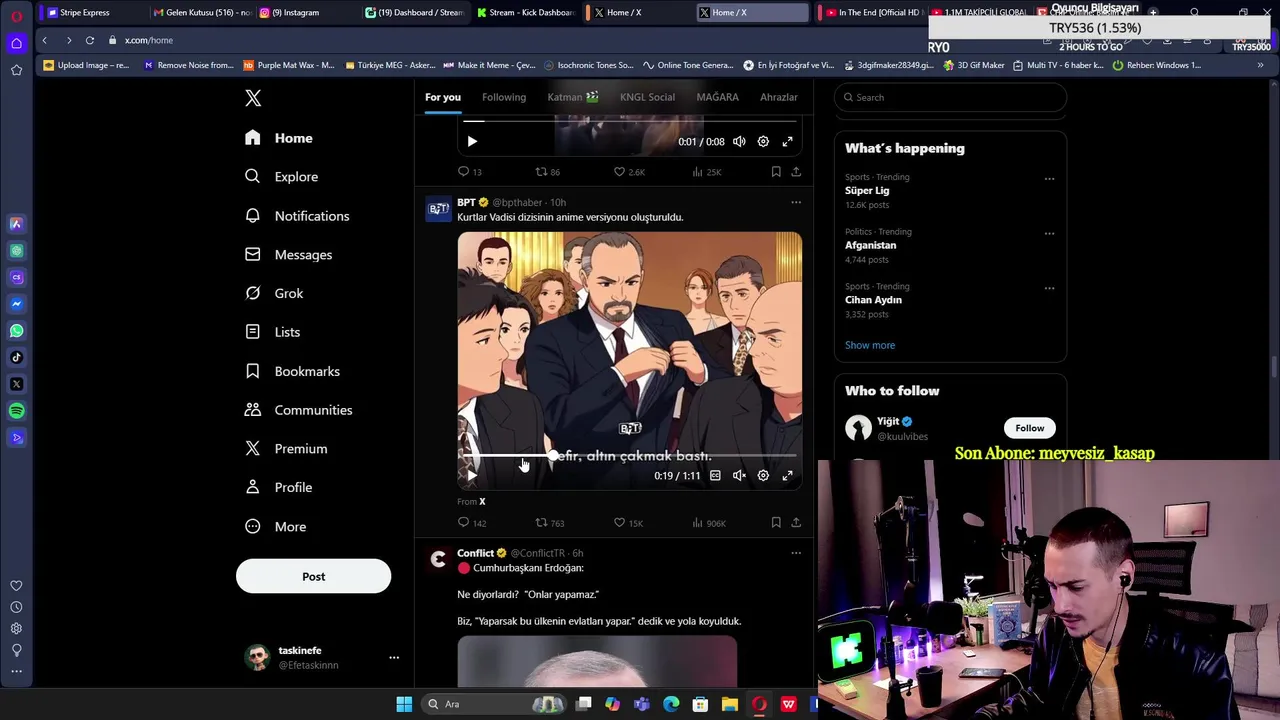Open more options on Conflict post

pos(796,553)
